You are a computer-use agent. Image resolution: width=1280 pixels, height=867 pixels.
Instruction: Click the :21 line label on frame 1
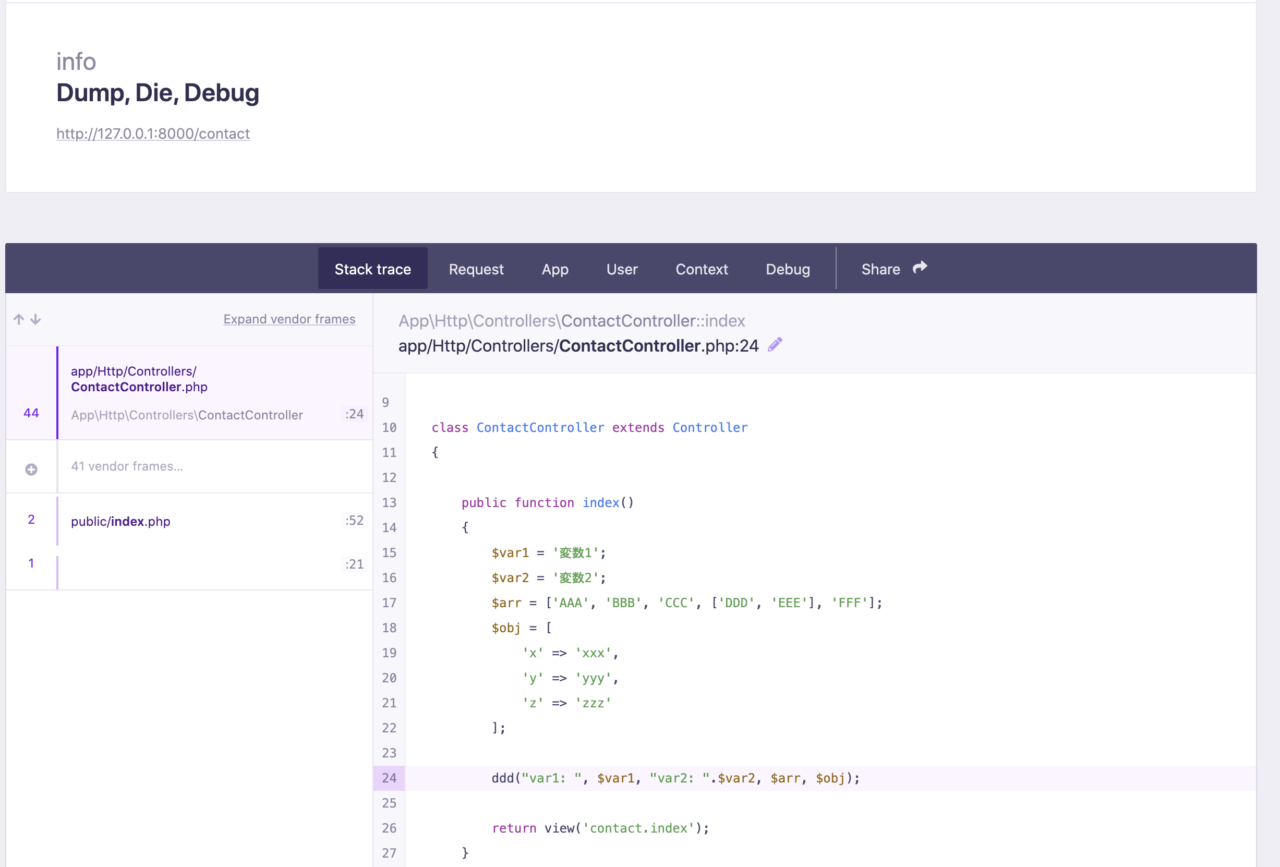(x=354, y=564)
